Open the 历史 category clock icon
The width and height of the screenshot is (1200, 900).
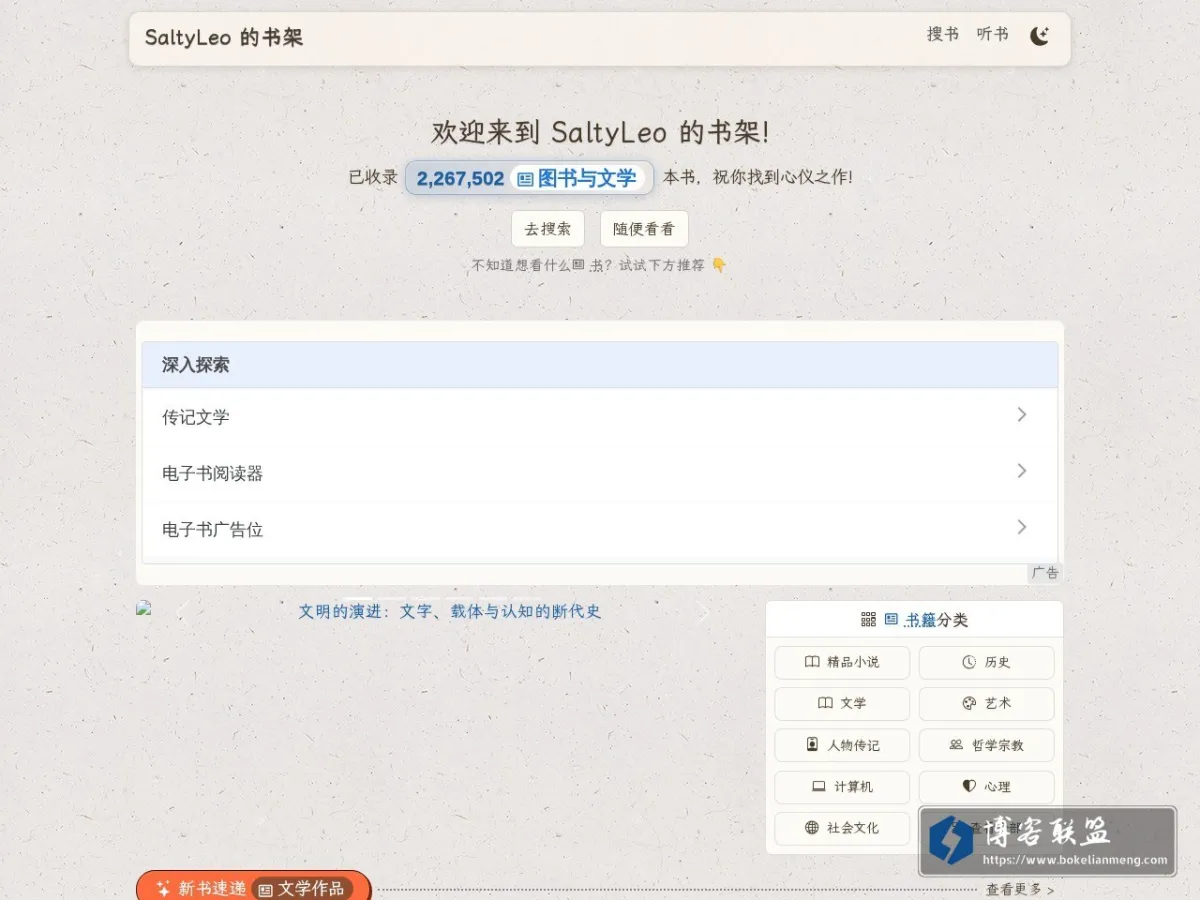(969, 662)
